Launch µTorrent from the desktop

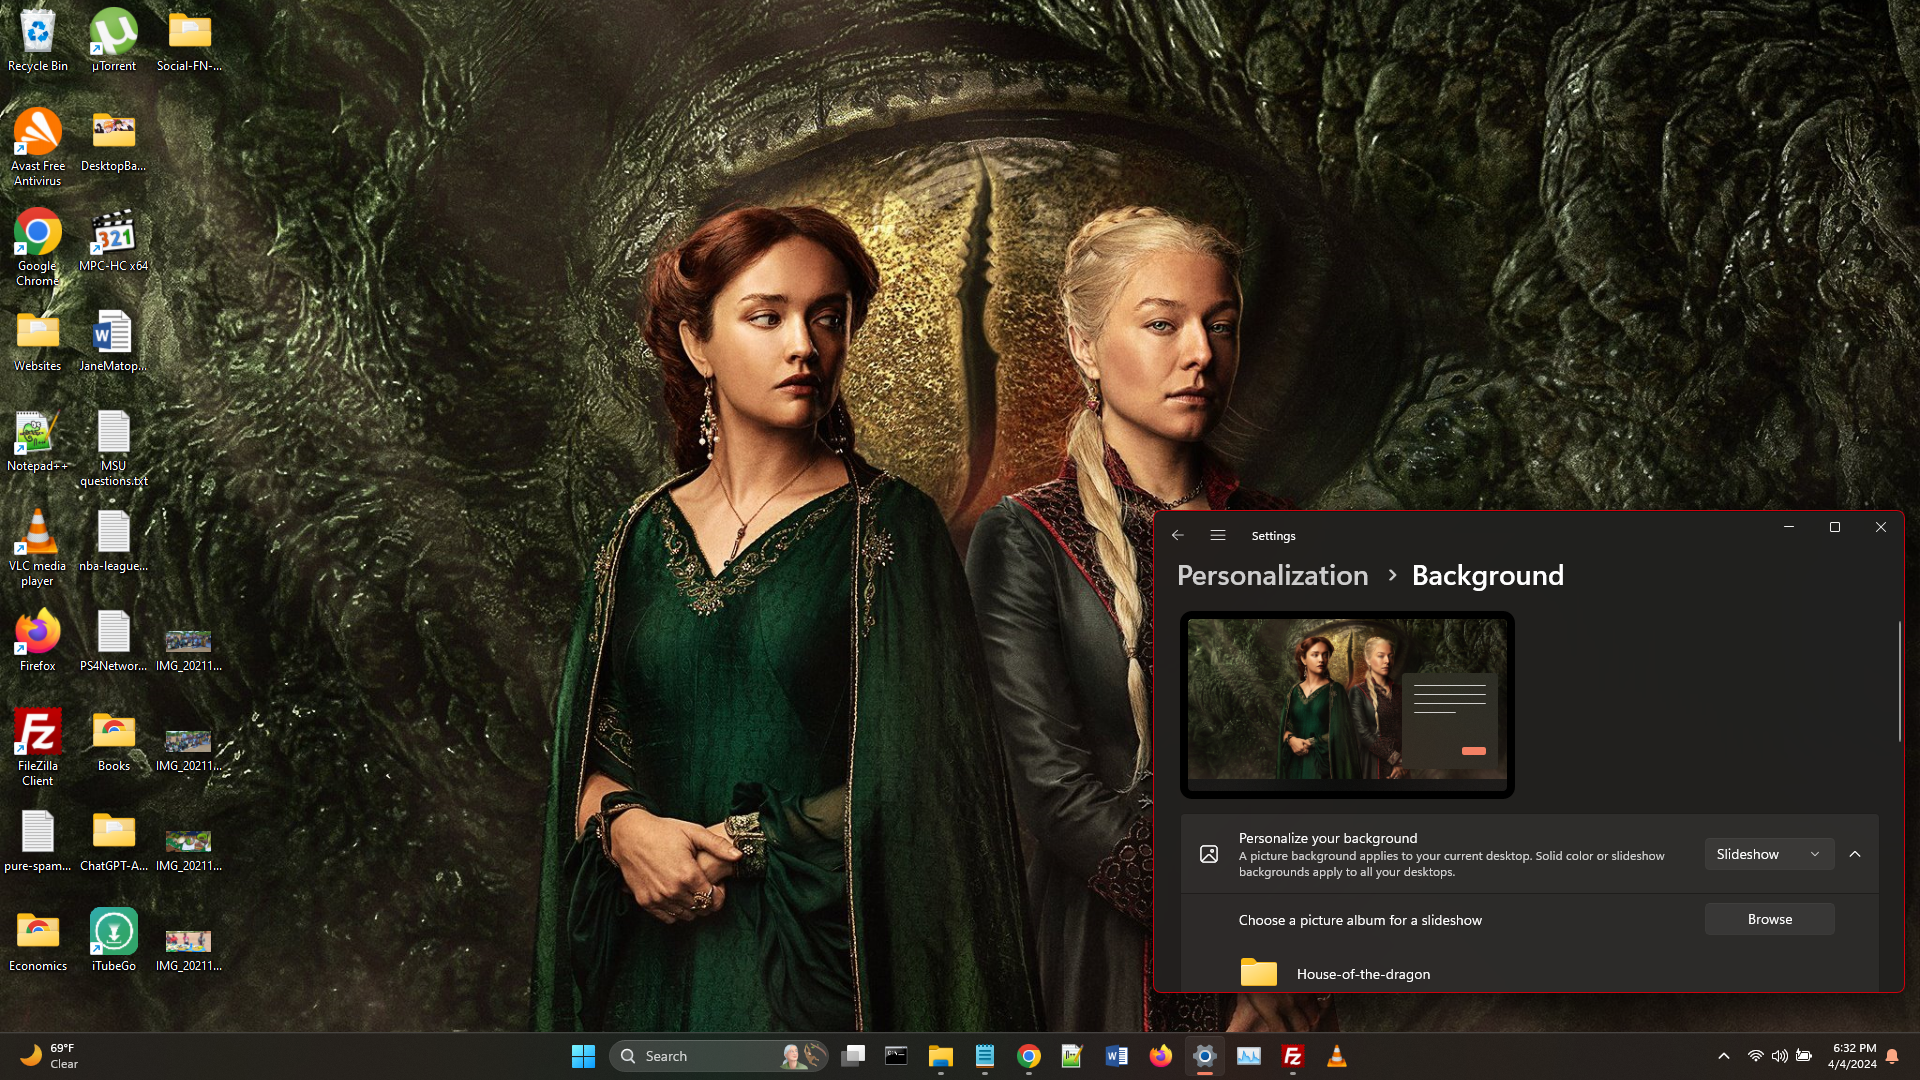point(114,40)
